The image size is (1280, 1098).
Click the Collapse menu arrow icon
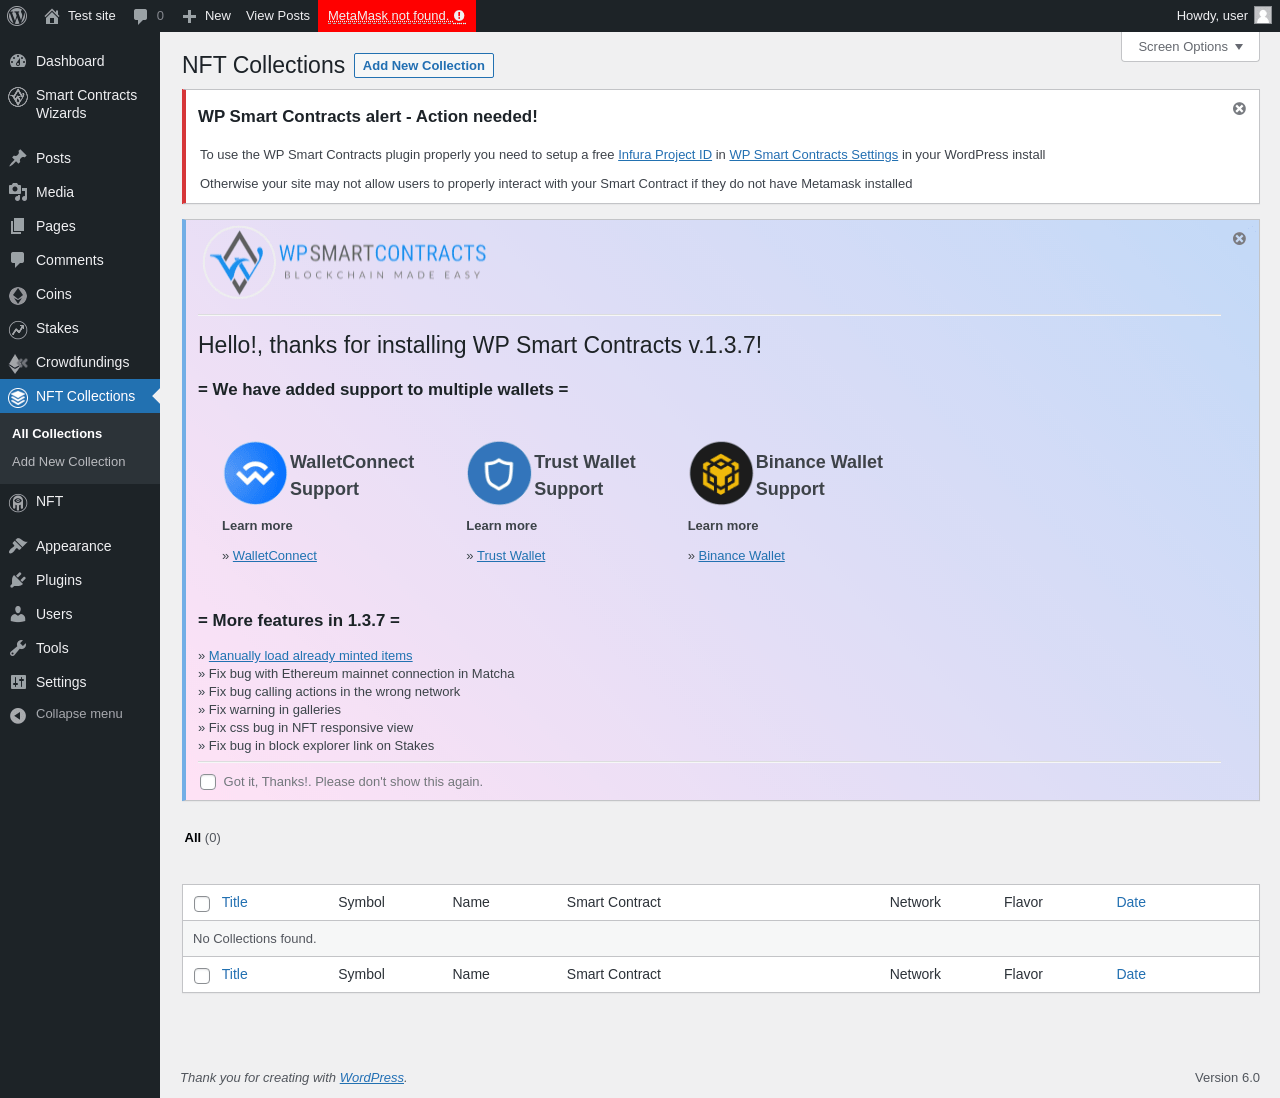[x=18, y=715]
